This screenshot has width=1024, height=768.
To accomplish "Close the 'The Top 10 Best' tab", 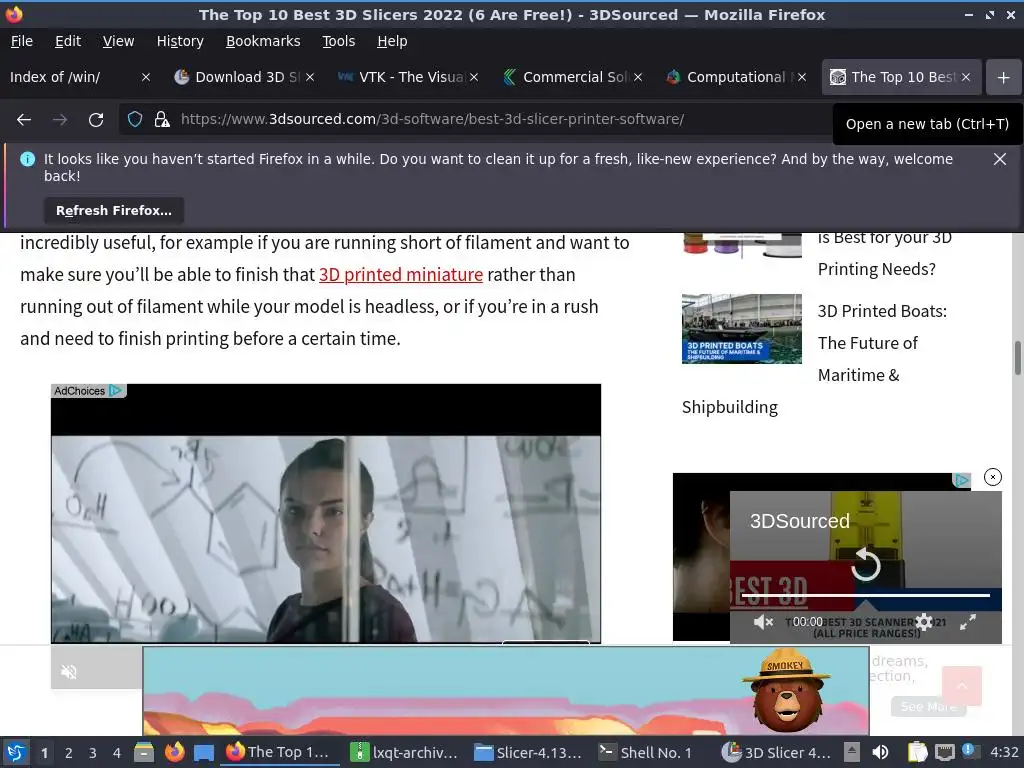I will [x=966, y=77].
